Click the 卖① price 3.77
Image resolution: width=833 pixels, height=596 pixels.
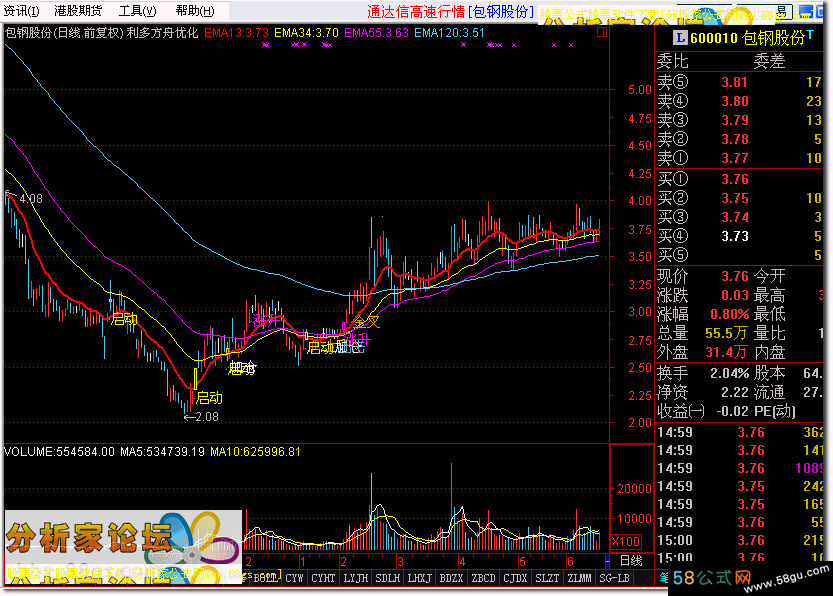tap(734, 159)
